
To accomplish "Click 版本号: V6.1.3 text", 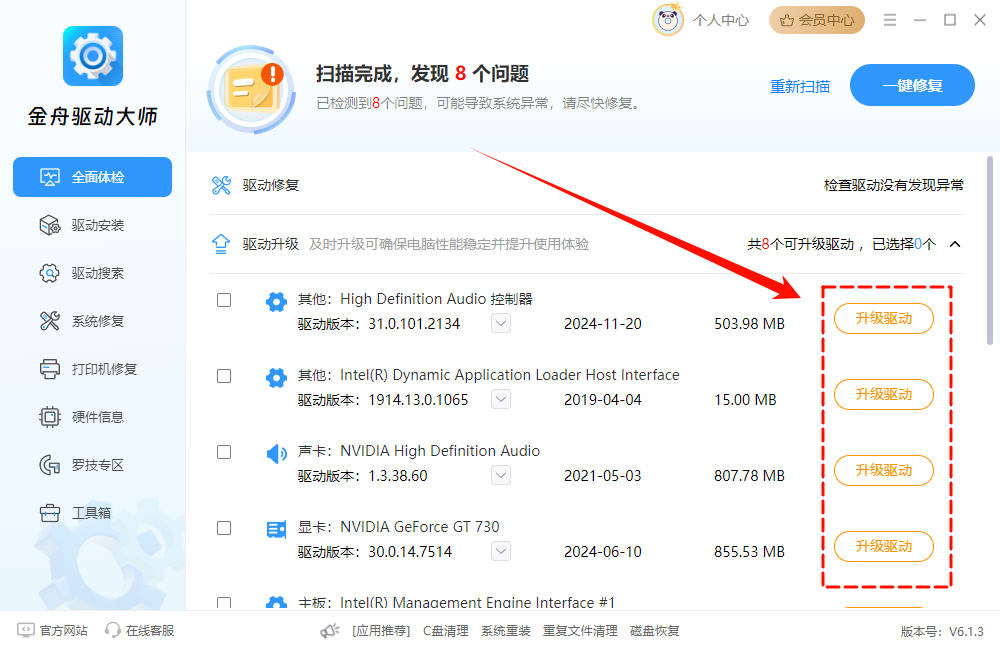I will 942,632.
